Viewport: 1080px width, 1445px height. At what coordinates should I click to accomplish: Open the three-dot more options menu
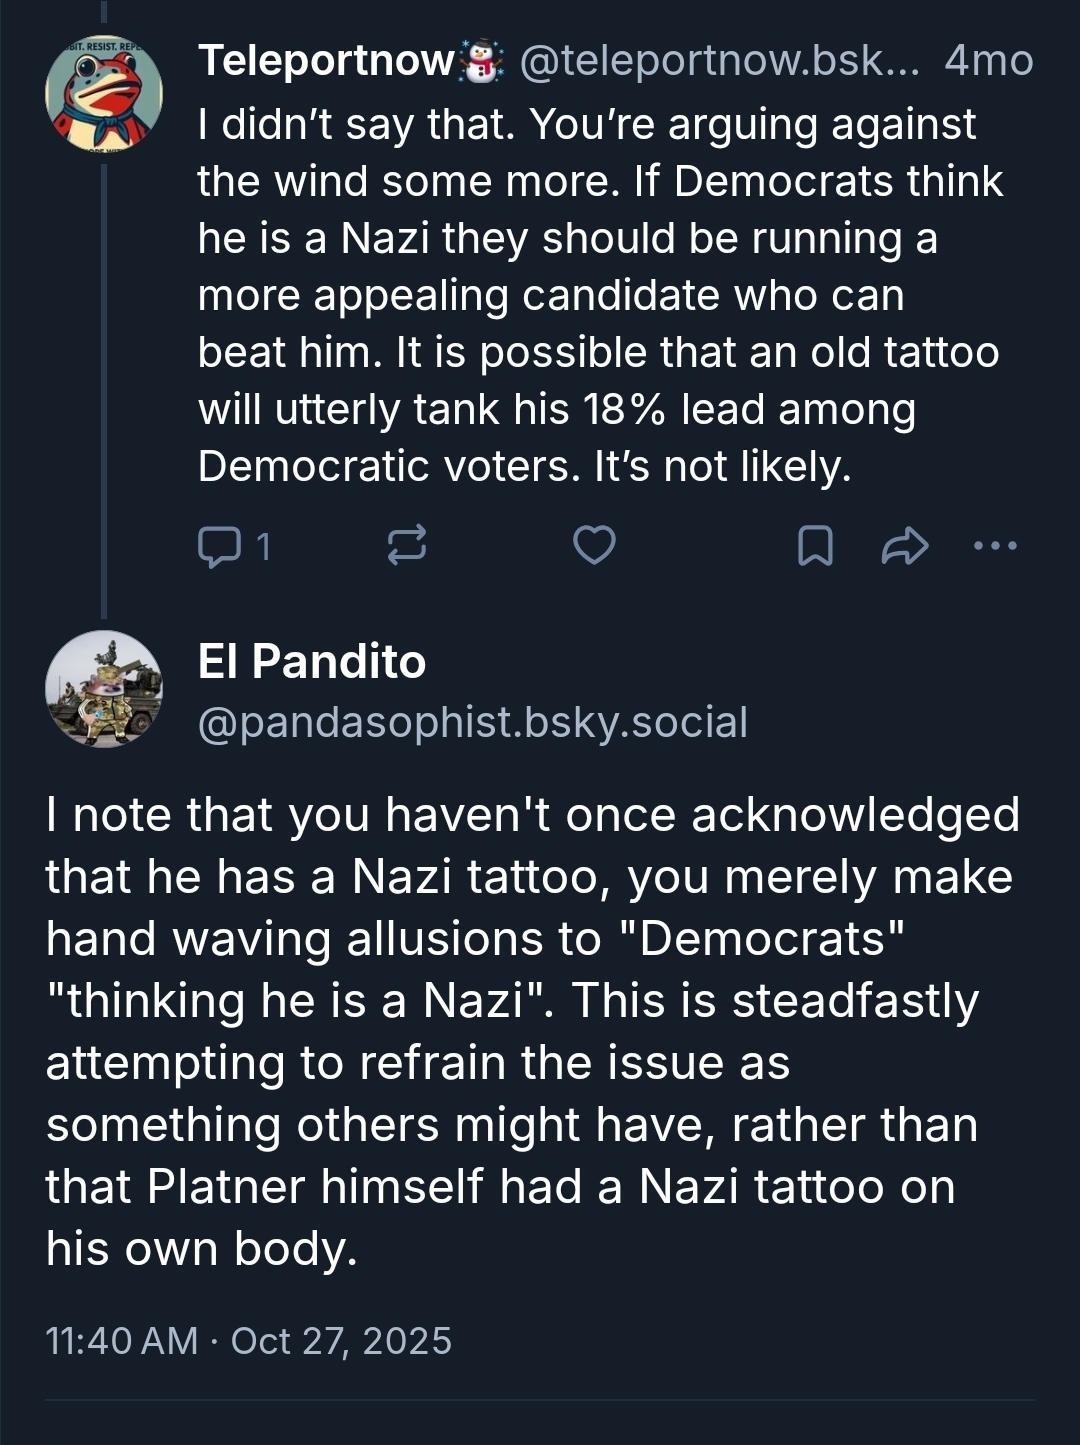995,546
